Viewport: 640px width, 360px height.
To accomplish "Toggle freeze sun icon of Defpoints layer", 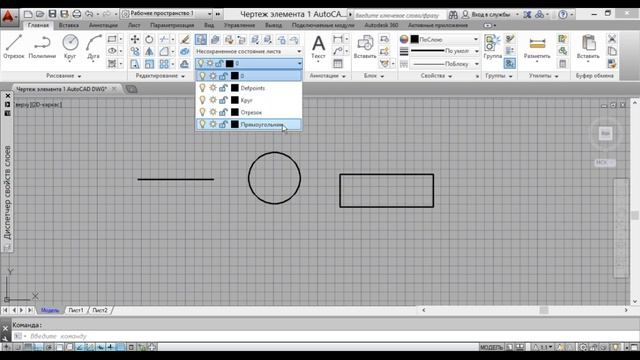I will [x=213, y=88].
